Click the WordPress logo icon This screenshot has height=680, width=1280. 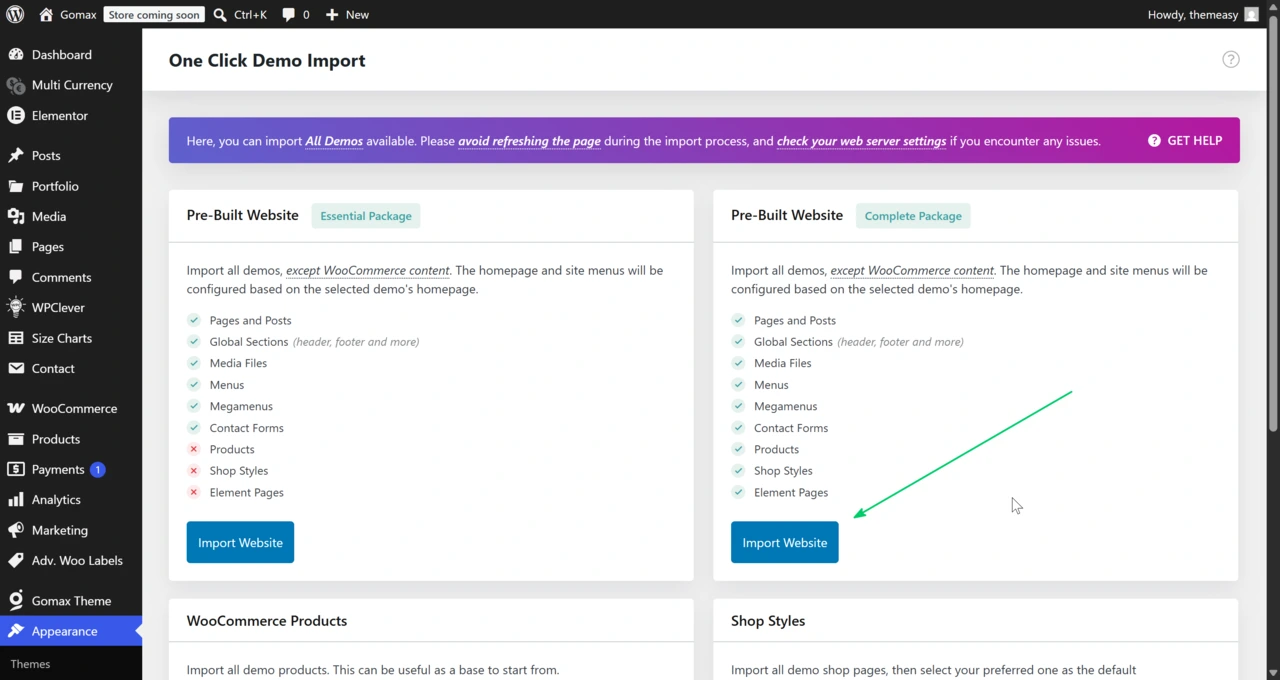click(15, 15)
